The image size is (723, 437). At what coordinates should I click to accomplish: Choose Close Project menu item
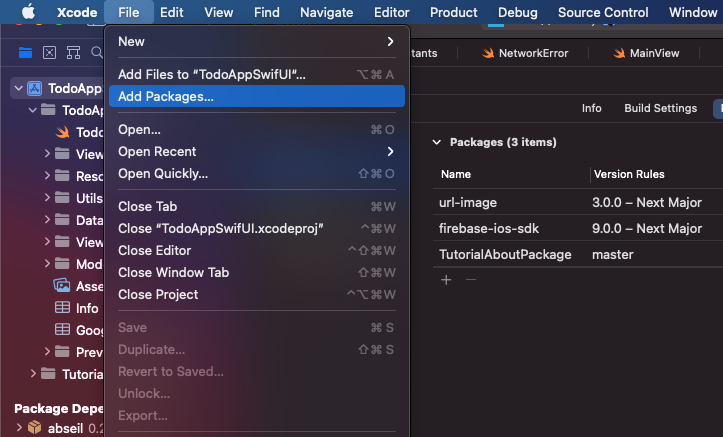tap(257, 295)
